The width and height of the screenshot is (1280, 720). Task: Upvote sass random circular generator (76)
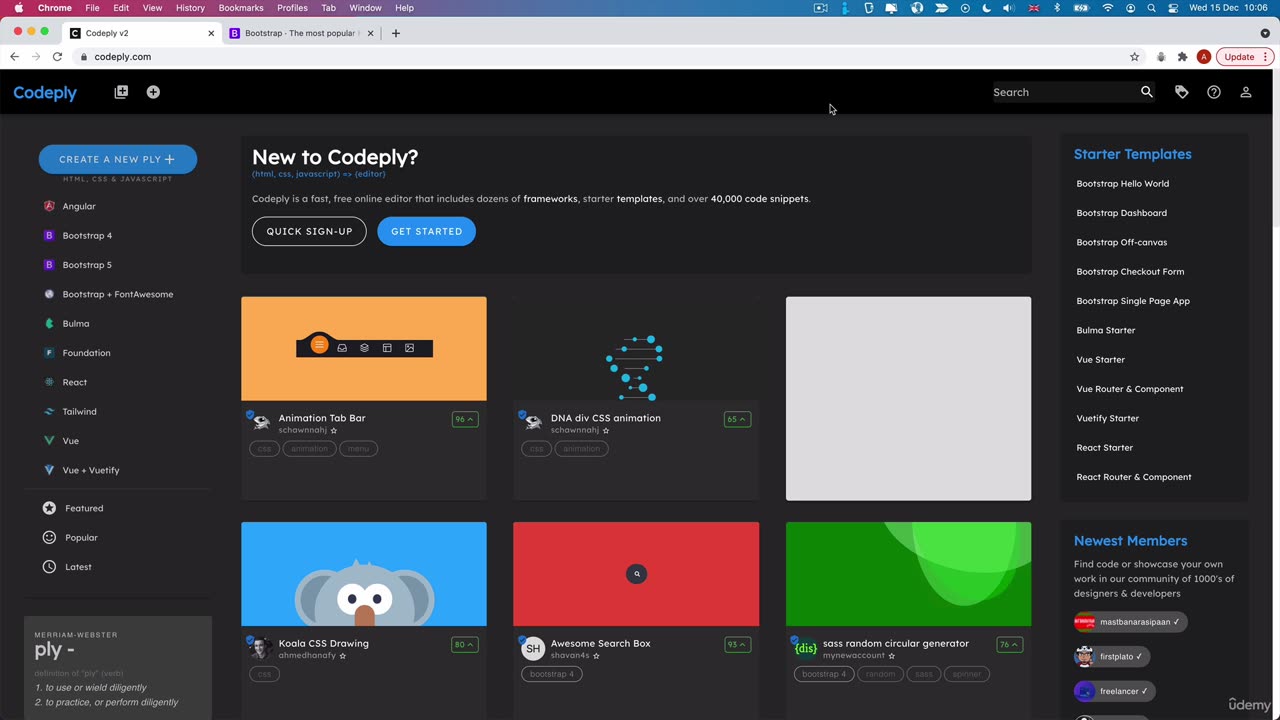pos(1009,645)
